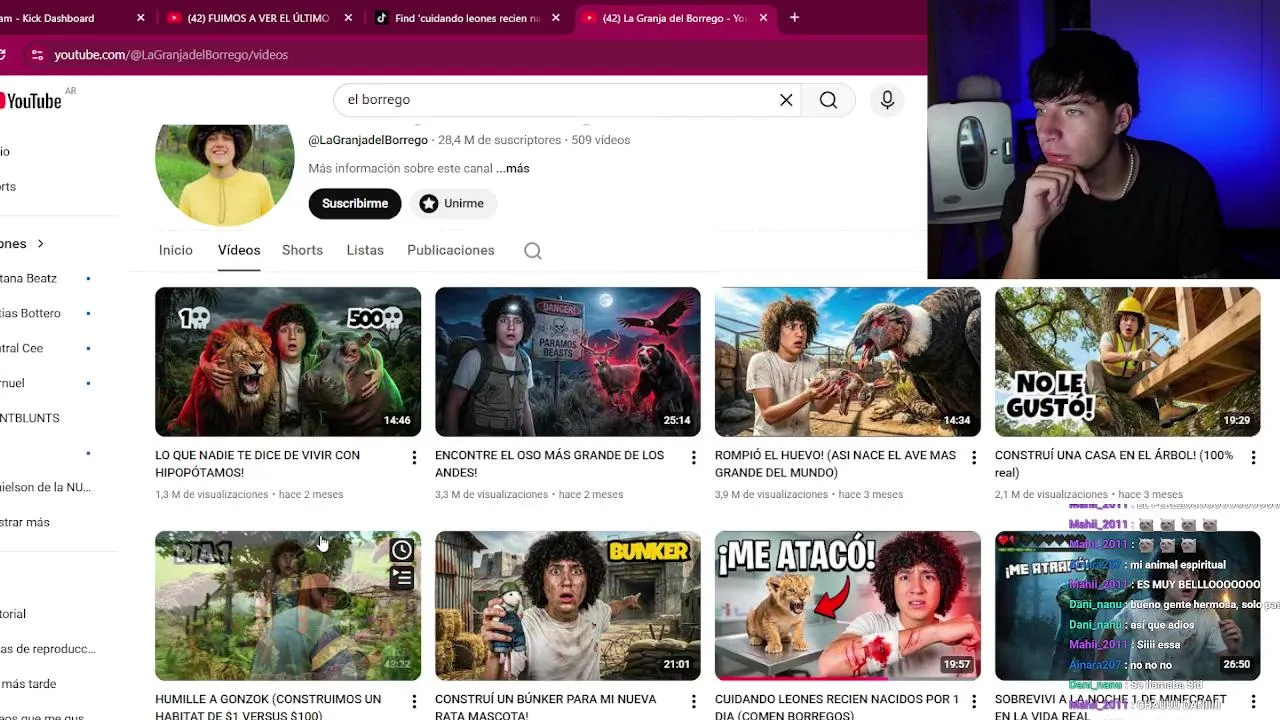The image size is (1280, 720).
Task: Open title 'CONSTRUÍ UNA CASA EN EL ÁRBOL!'
Action: point(1114,464)
